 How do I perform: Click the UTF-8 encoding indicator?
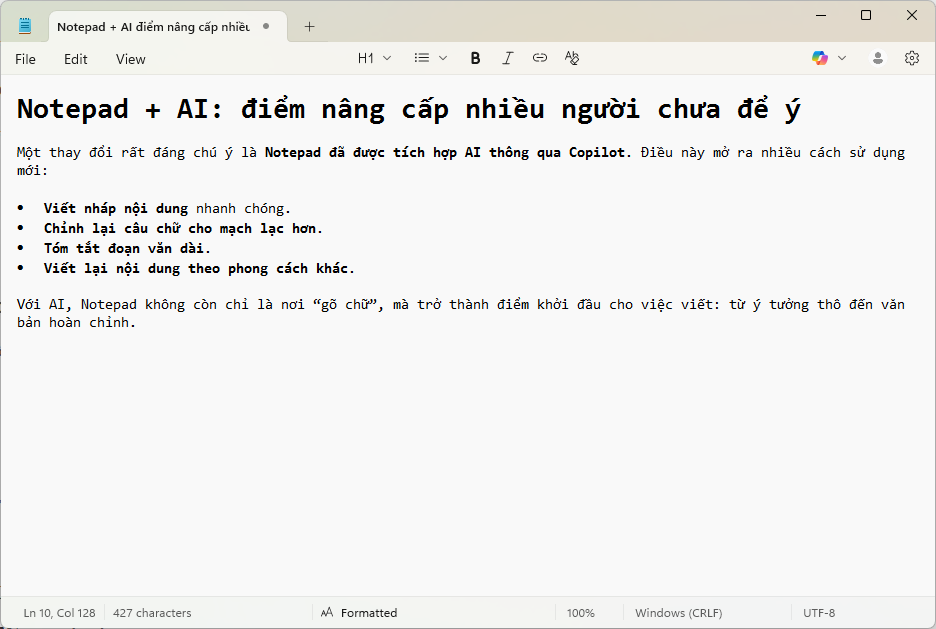click(819, 613)
